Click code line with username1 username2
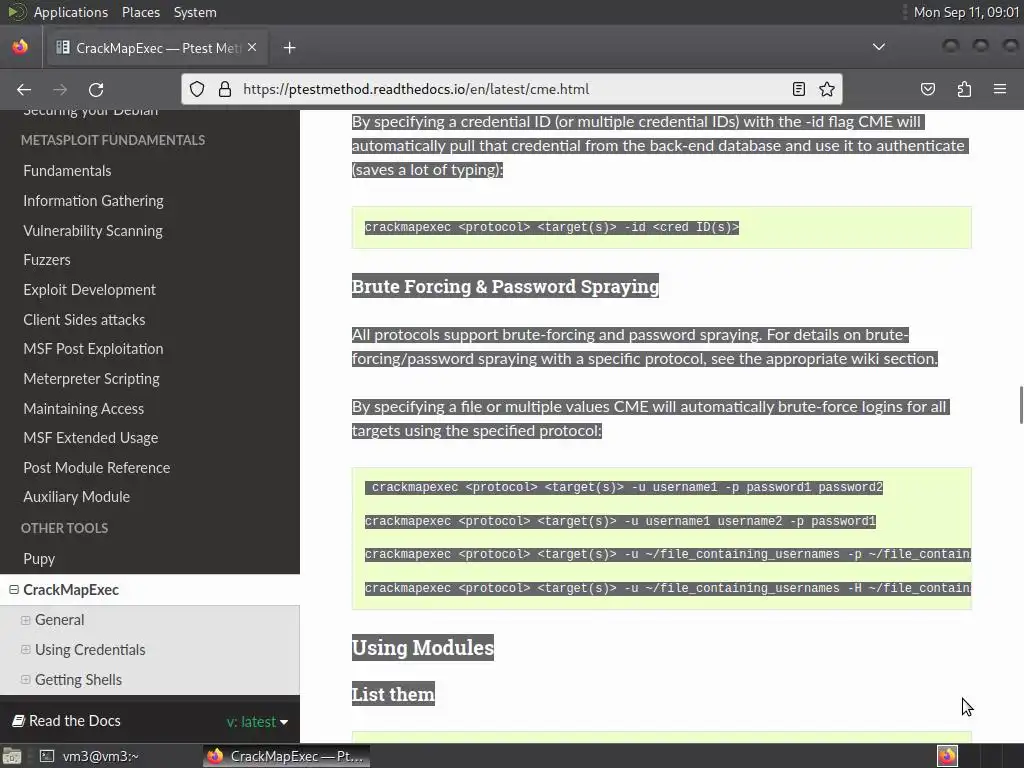This screenshot has width=1024, height=768. click(x=620, y=521)
